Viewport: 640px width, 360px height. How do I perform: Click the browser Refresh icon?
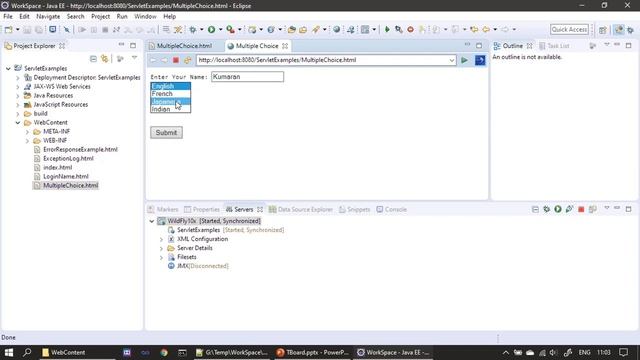click(187, 60)
